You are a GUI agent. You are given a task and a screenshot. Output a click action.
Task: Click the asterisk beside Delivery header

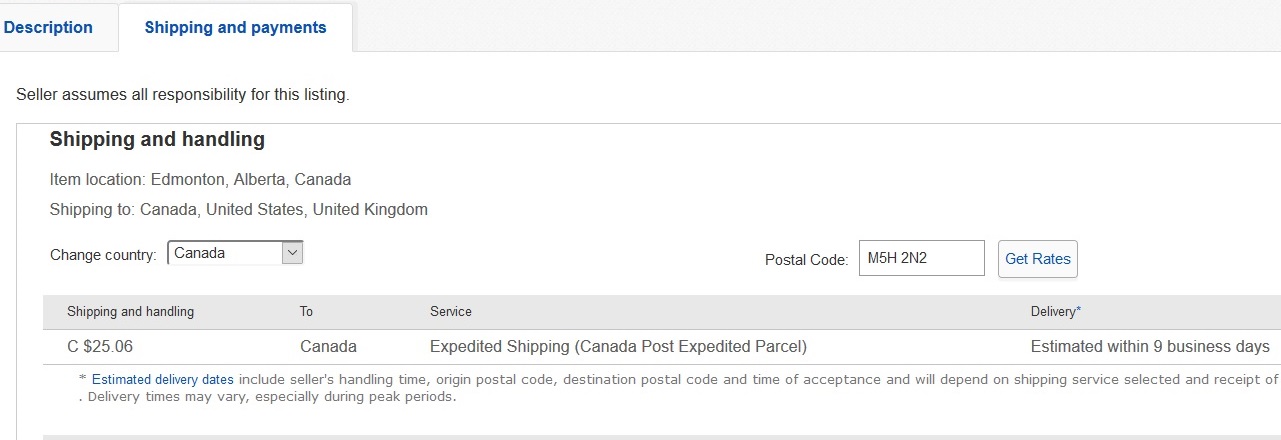tap(1078, 311)
